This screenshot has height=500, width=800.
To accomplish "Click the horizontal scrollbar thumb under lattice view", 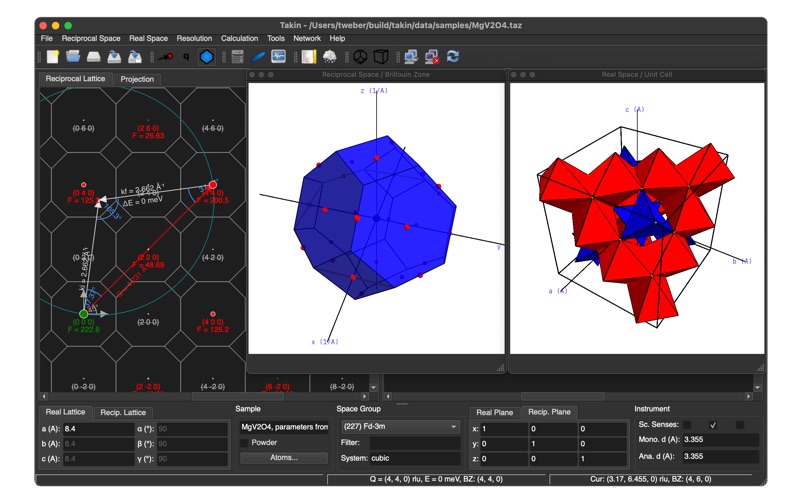I will (x=238, y=396).
